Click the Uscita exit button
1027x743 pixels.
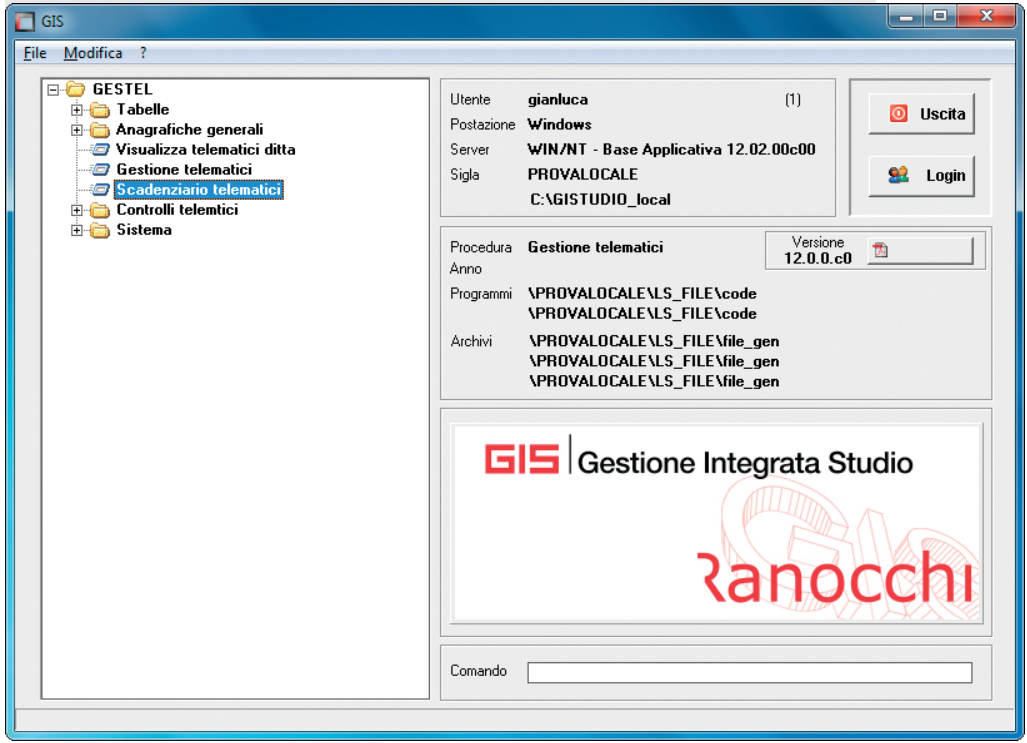pos(922,114)
